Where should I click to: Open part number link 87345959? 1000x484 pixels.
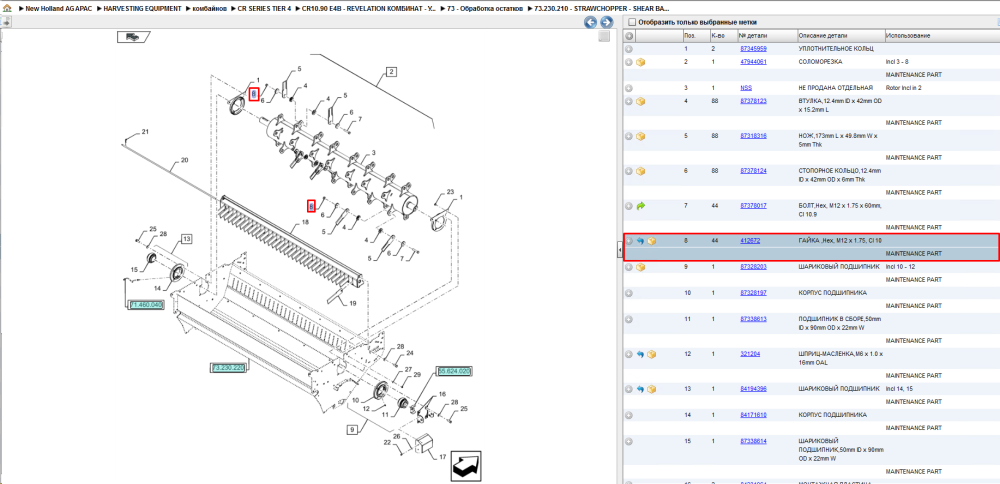click(753, 48)
